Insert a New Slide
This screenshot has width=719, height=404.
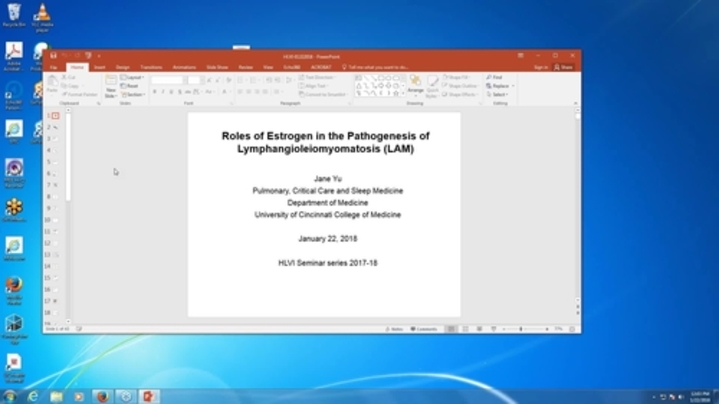point(111,86)
